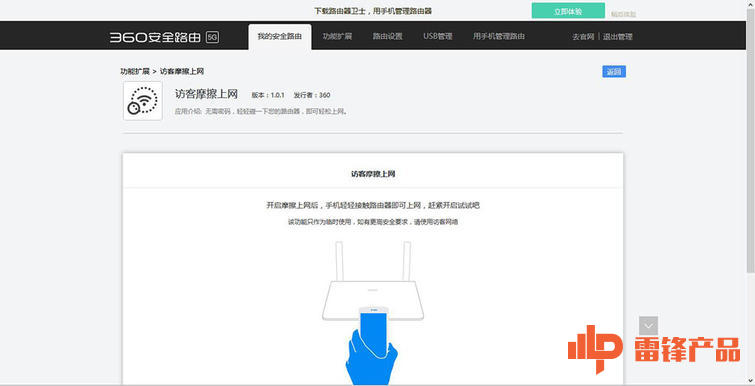Click the 5G badge beside the logo
755x386 pixels.
tap(212, 38)
